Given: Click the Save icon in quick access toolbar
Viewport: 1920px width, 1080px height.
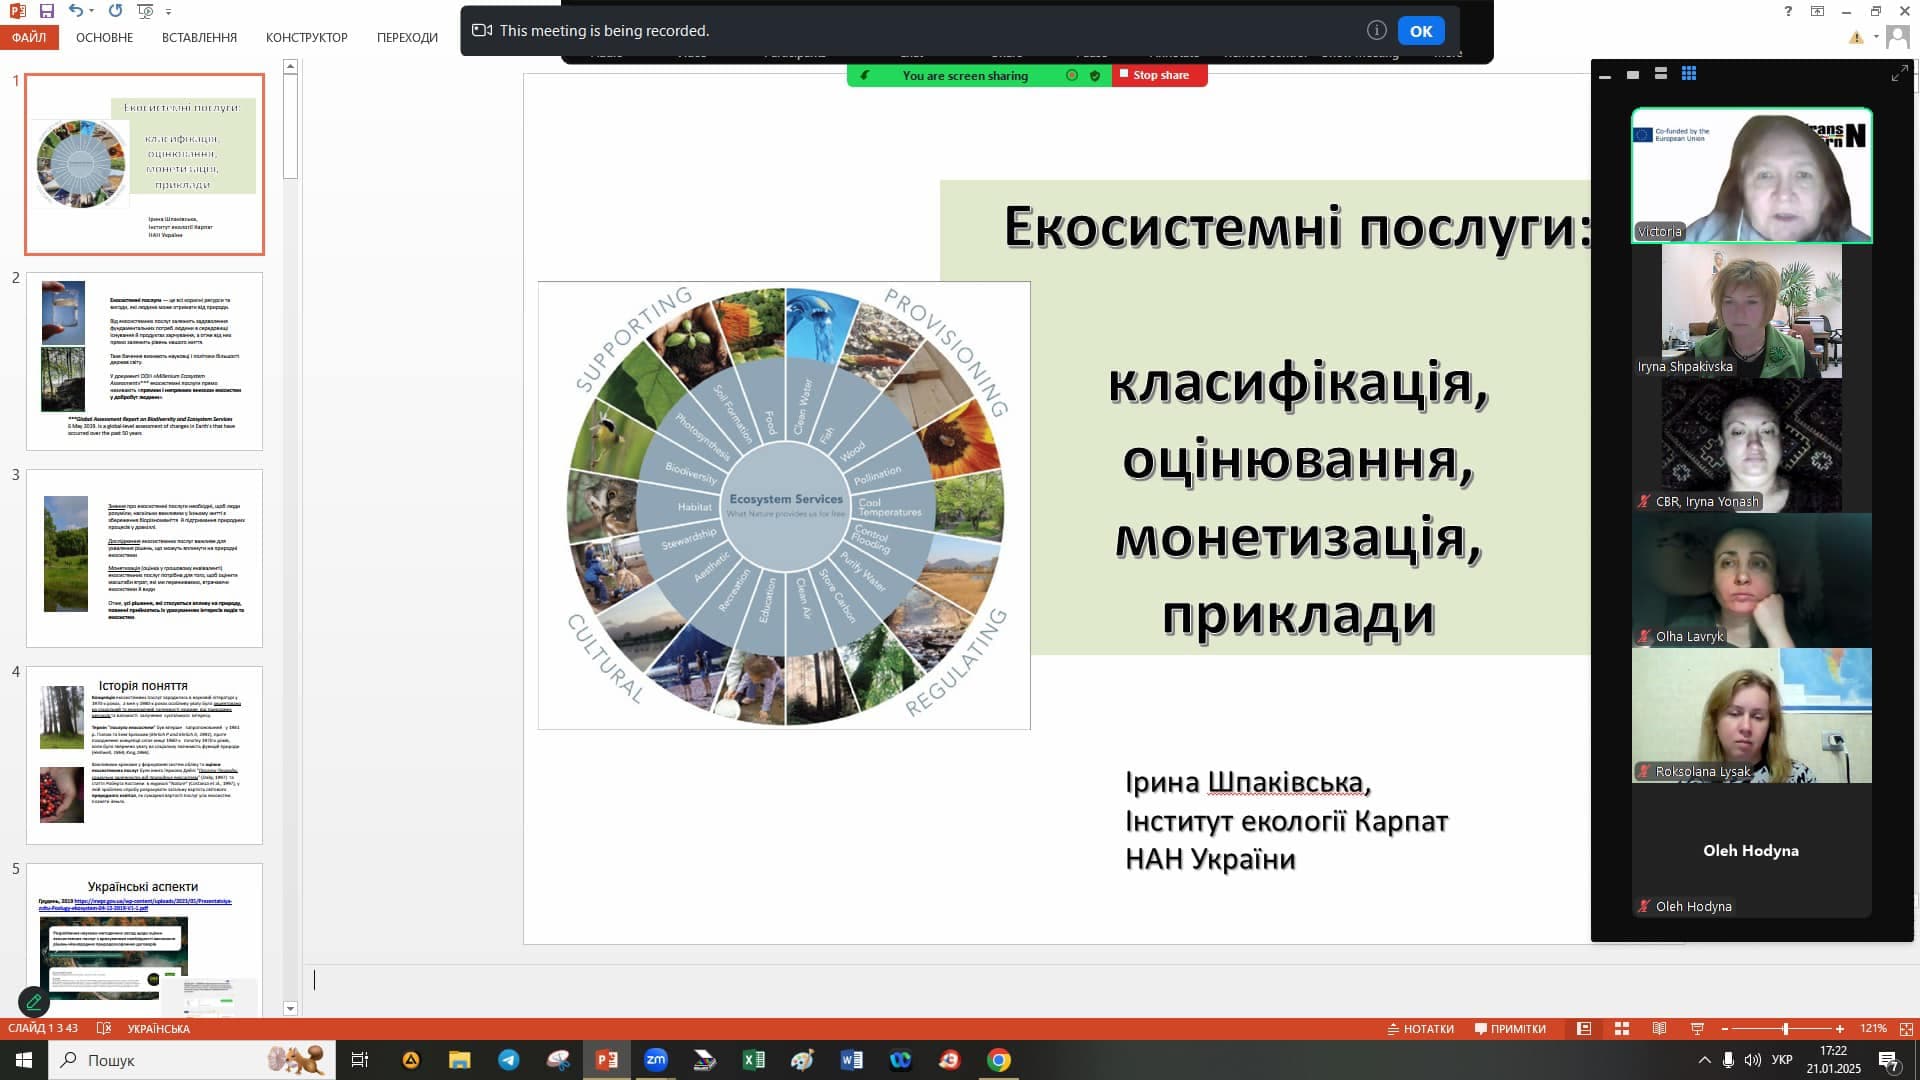Looking at the screenshot, I should 47,11.
